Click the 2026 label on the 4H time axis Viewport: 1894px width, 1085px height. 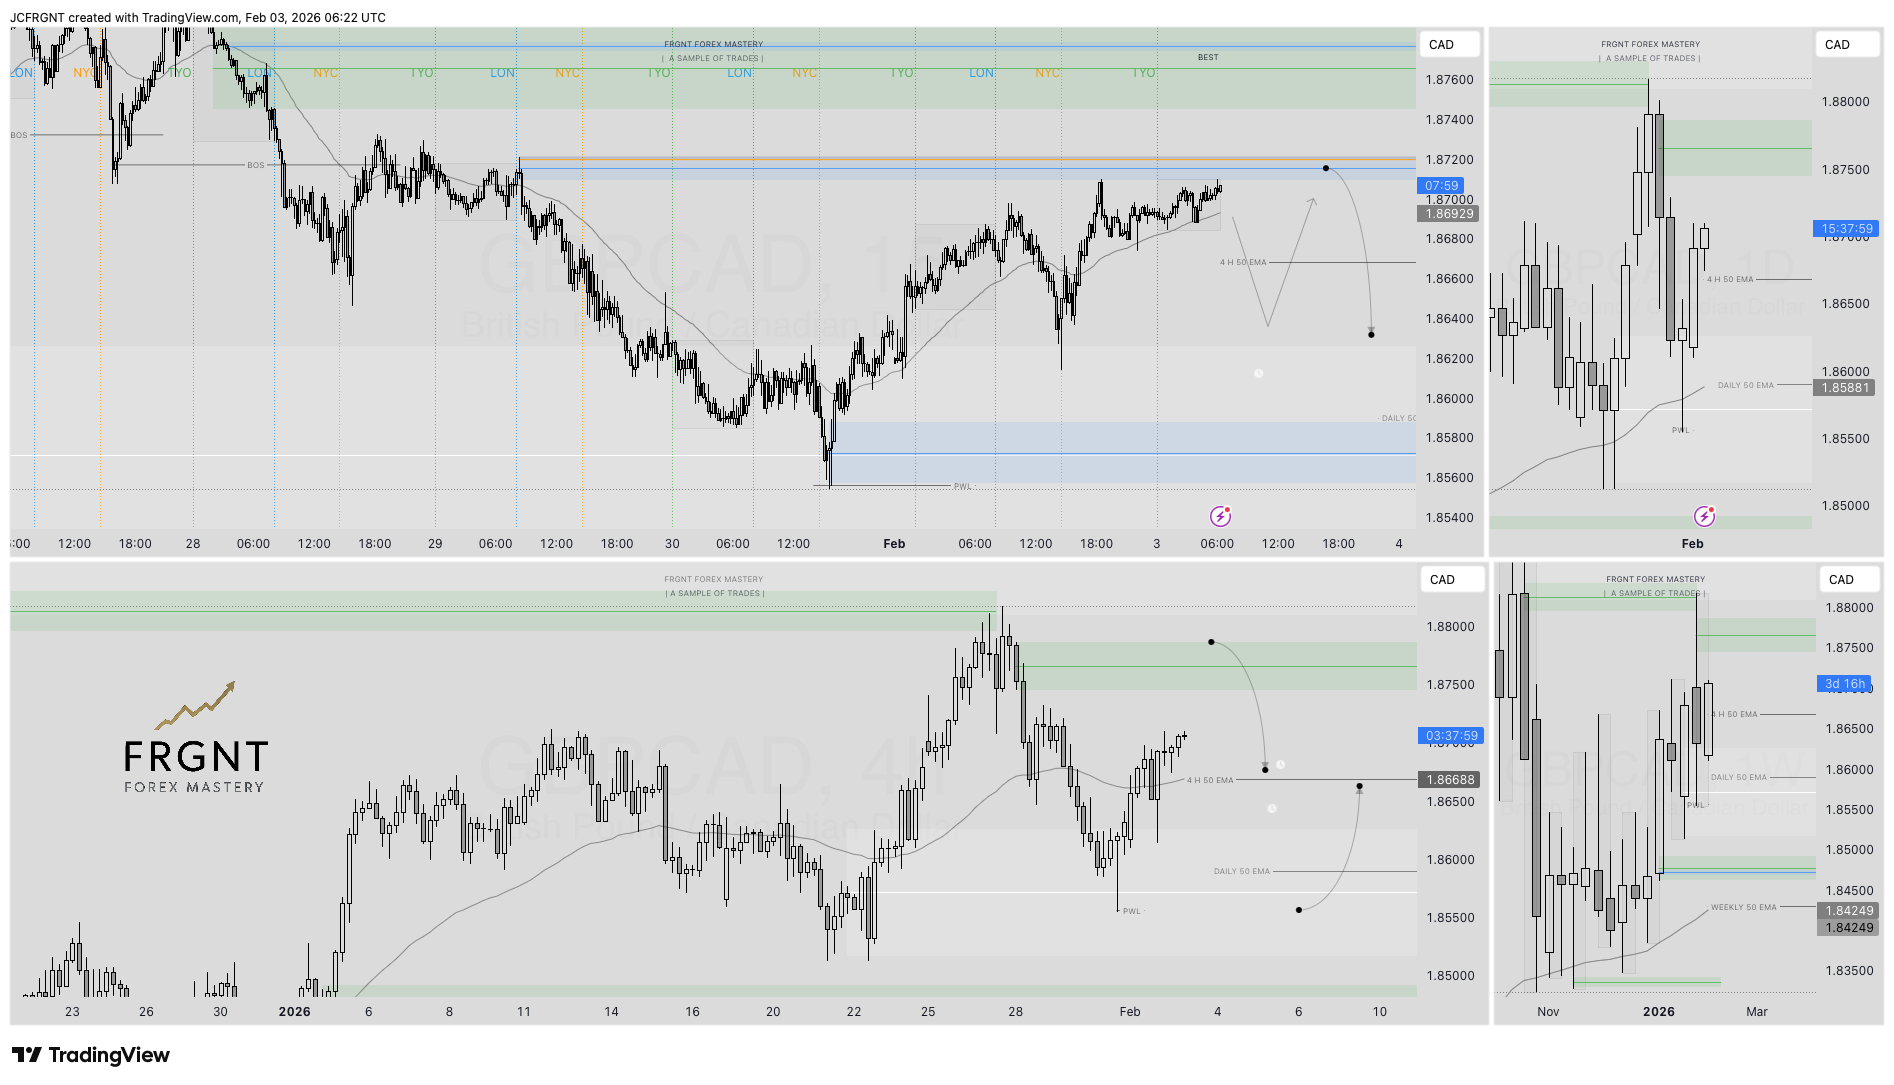294,1012
